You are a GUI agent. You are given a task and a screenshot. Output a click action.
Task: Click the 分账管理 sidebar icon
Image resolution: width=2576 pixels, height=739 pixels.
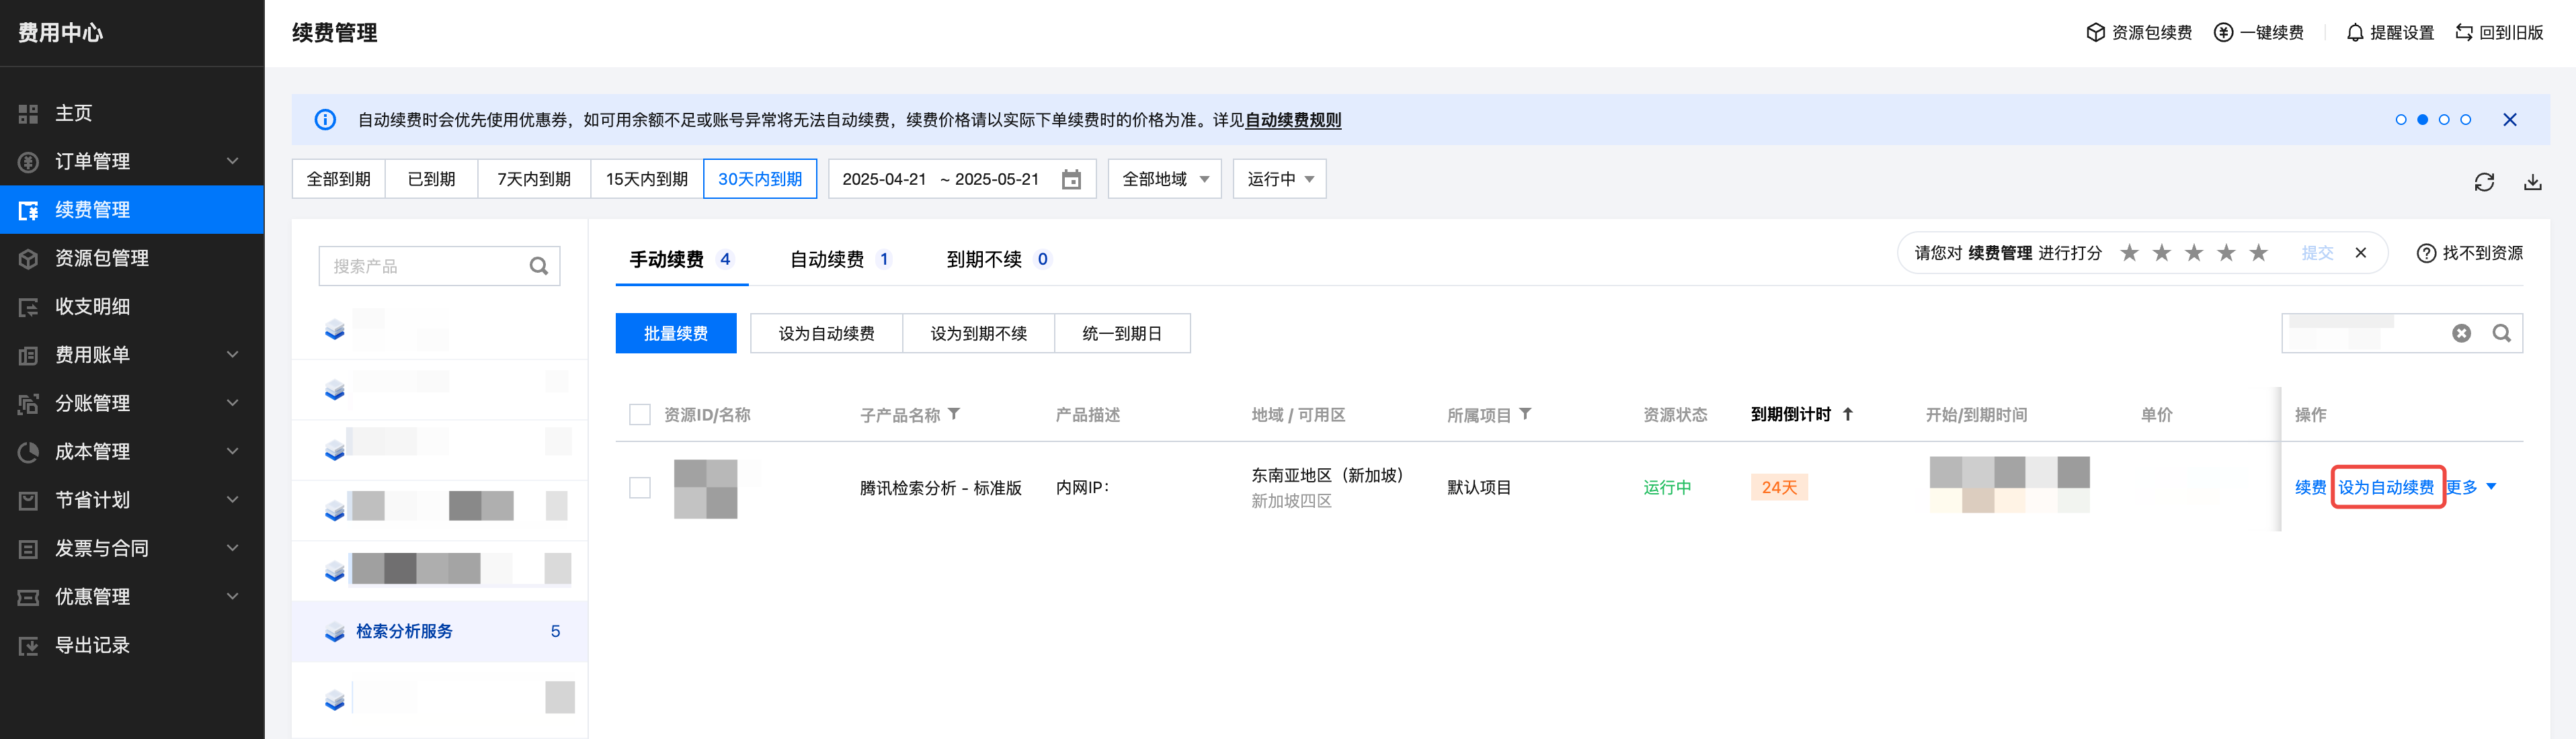[28, 404]
